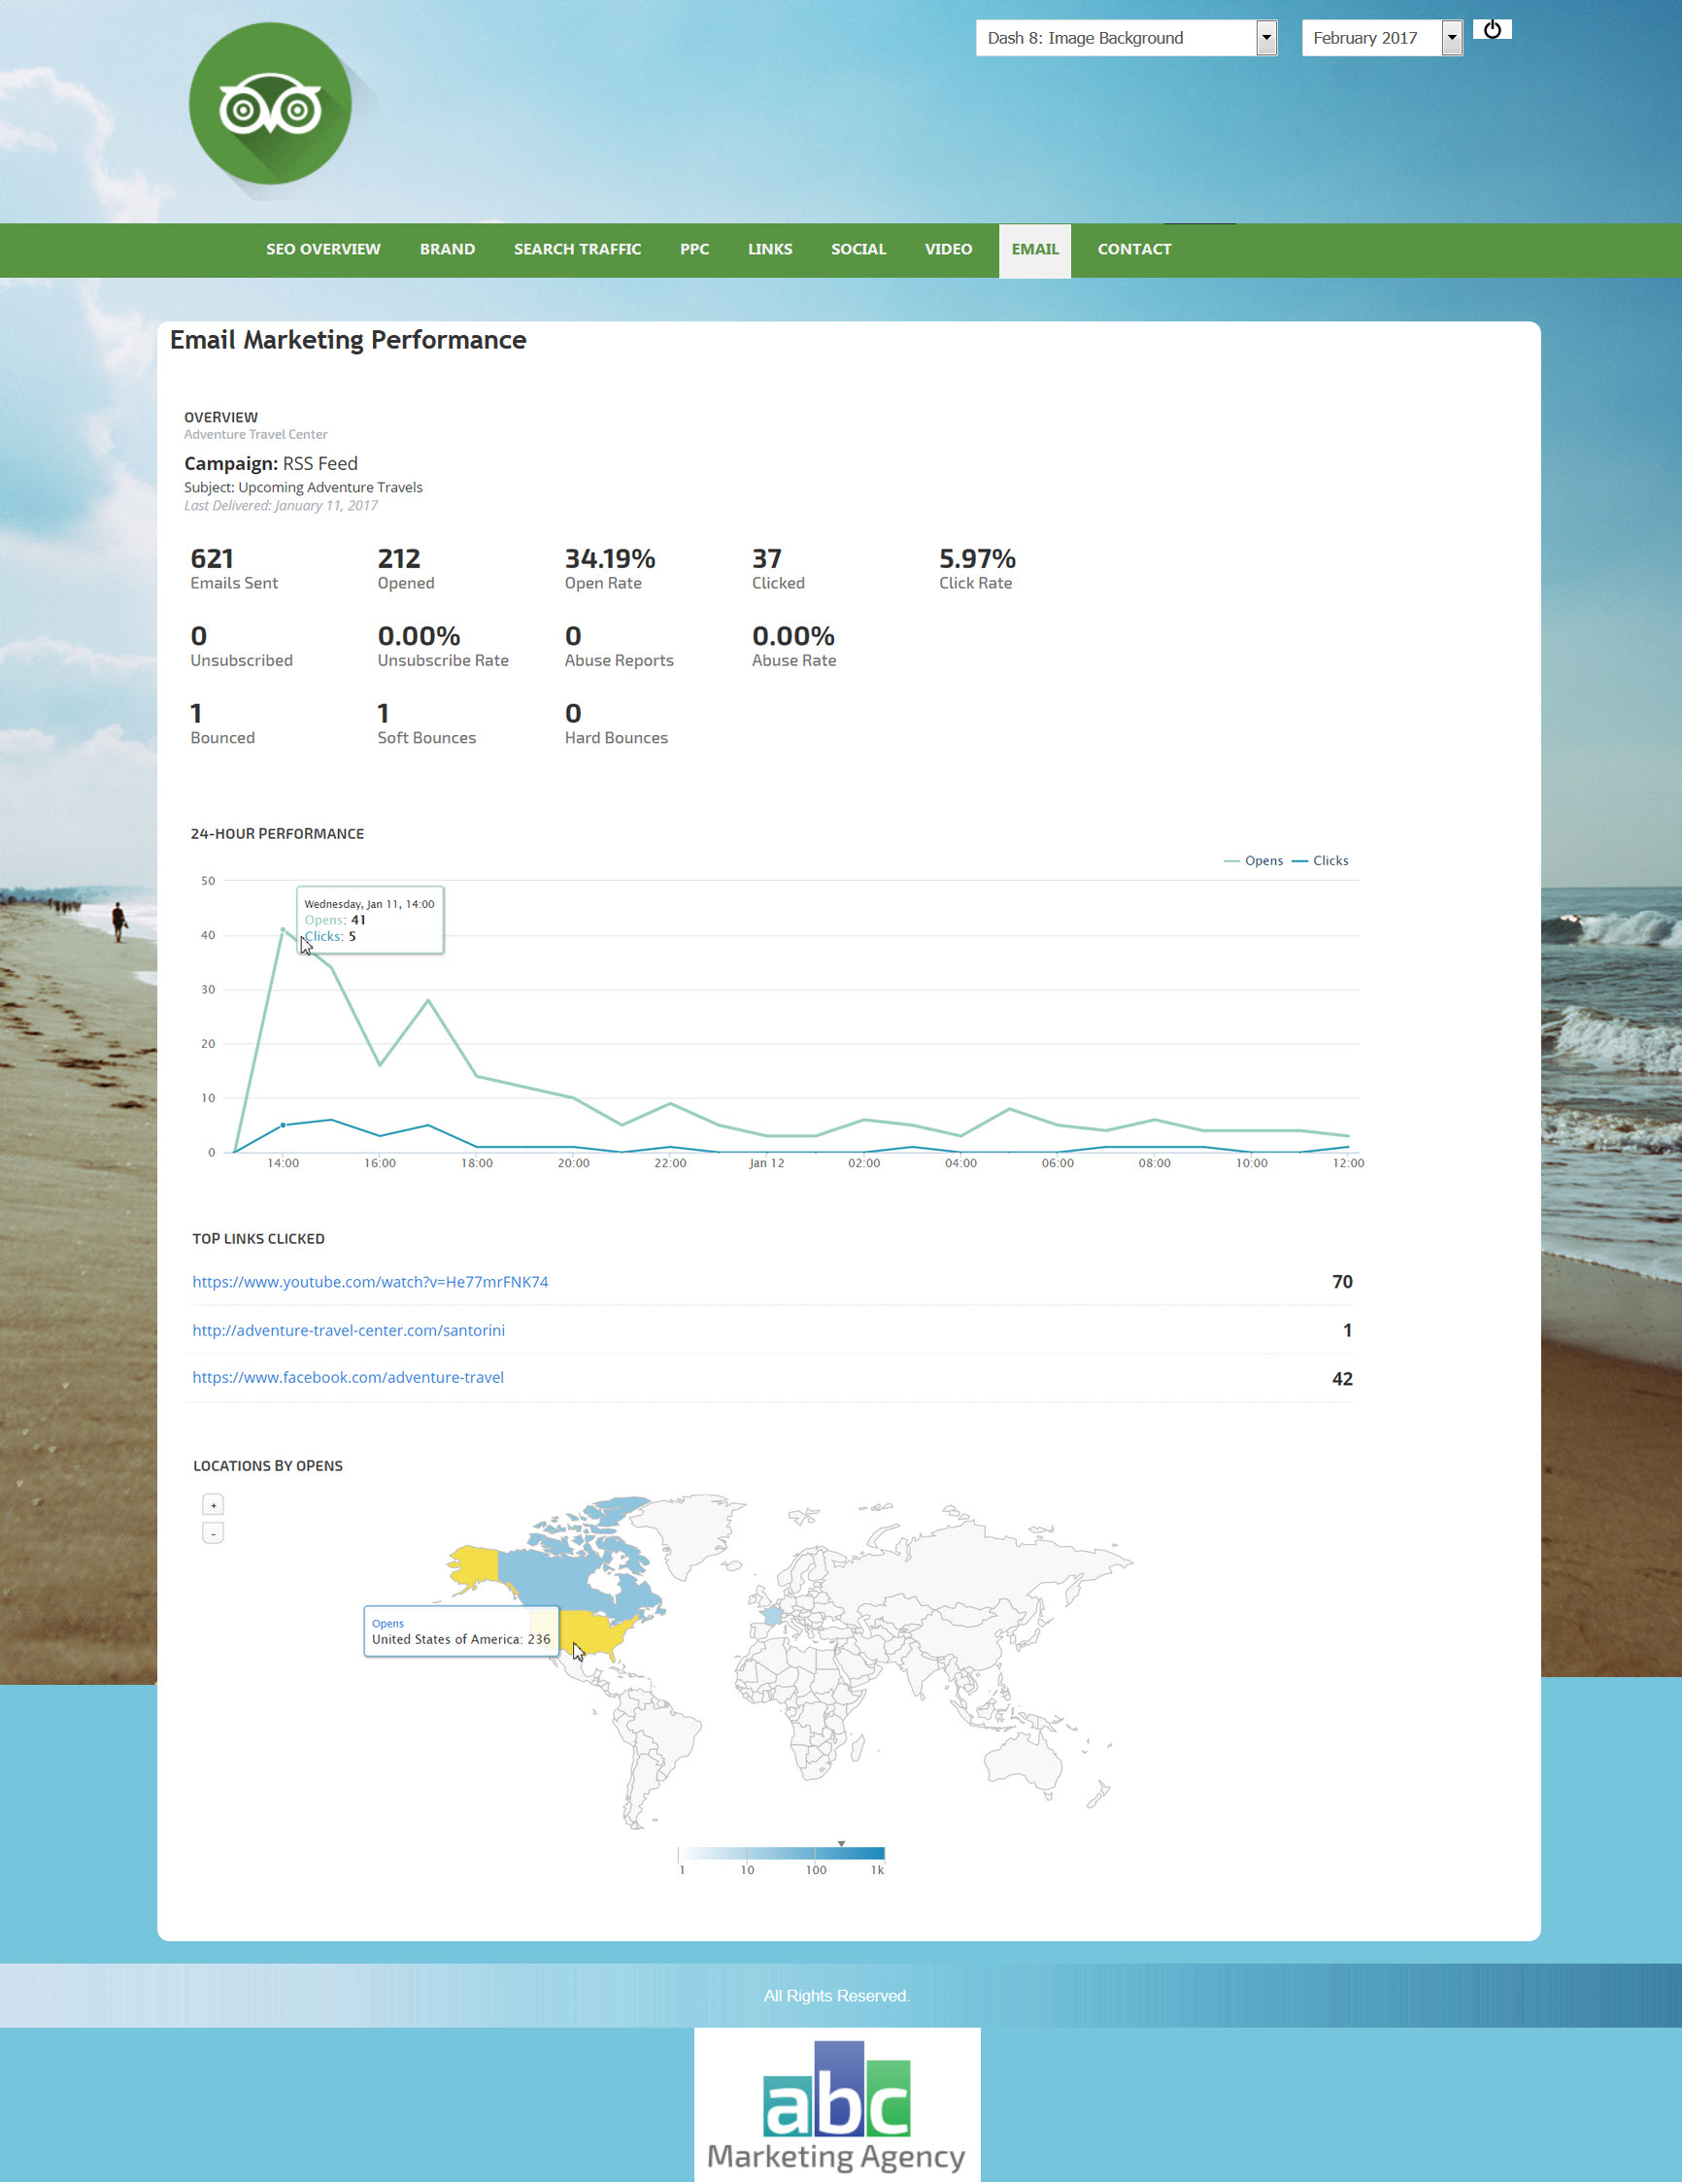Zoom in on the locations map
The width and height of the screenshot is (1682, 2184).
pos(213,1505)
